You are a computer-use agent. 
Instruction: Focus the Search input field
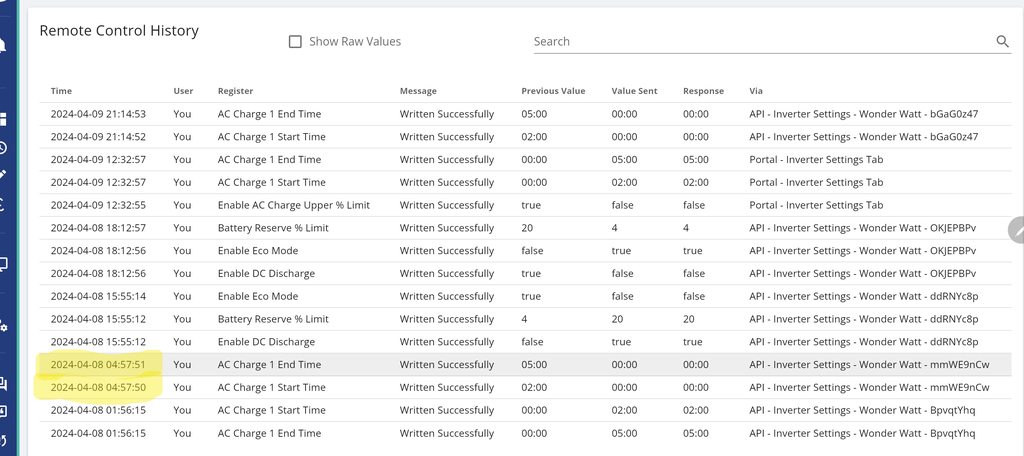pyautogui.click(x=760, y=41)
